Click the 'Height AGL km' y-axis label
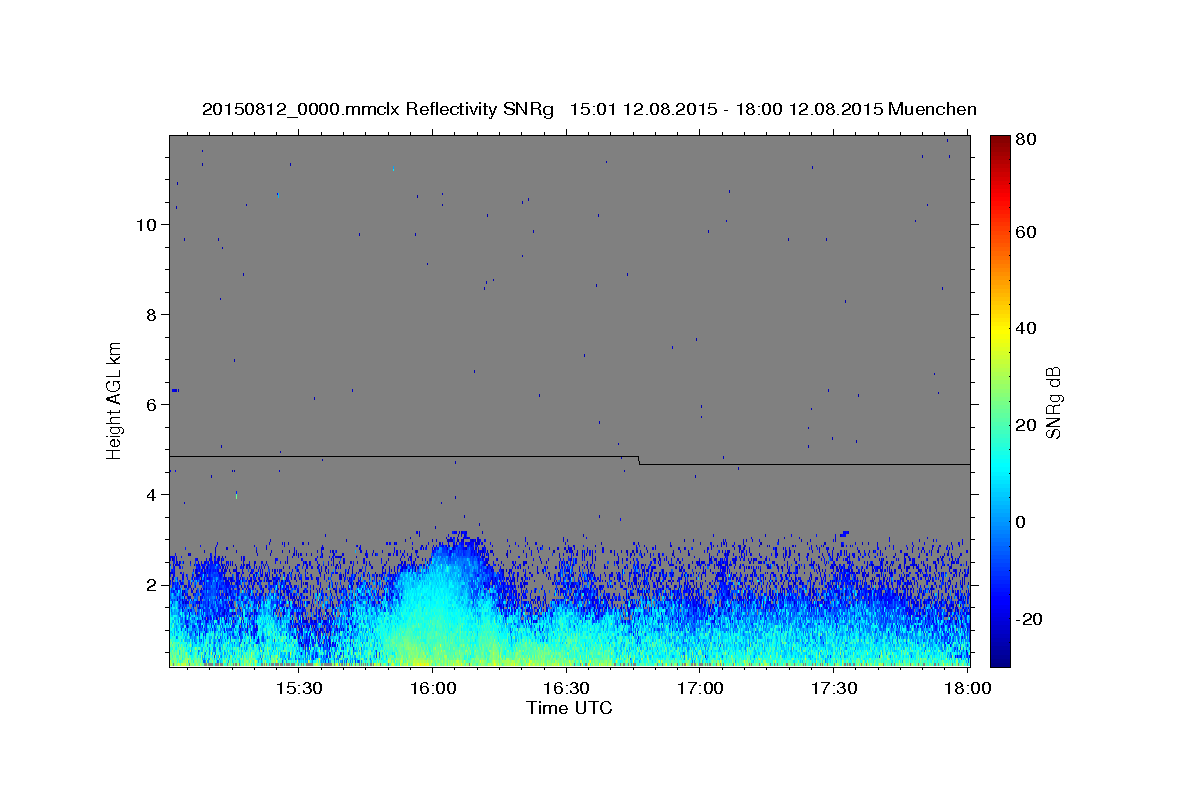The image size is (1200, 800). click(x=115, y=399)
